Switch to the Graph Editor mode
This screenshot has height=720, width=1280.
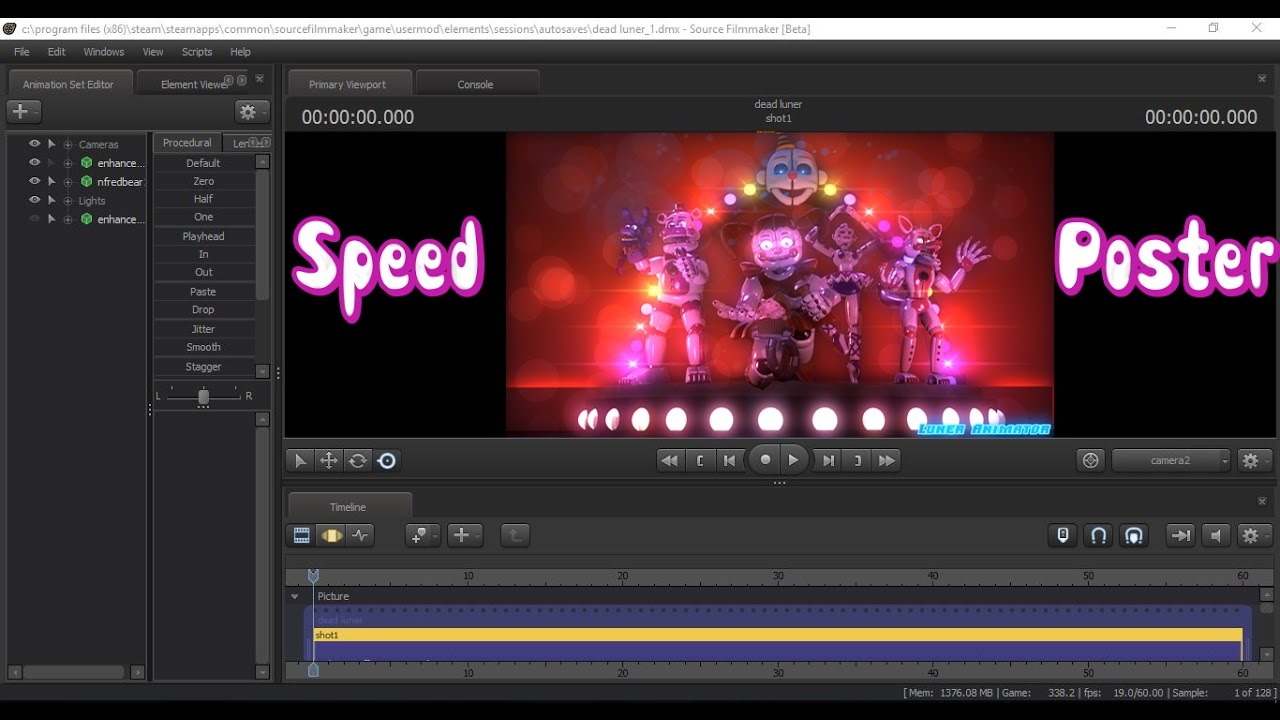360,536
